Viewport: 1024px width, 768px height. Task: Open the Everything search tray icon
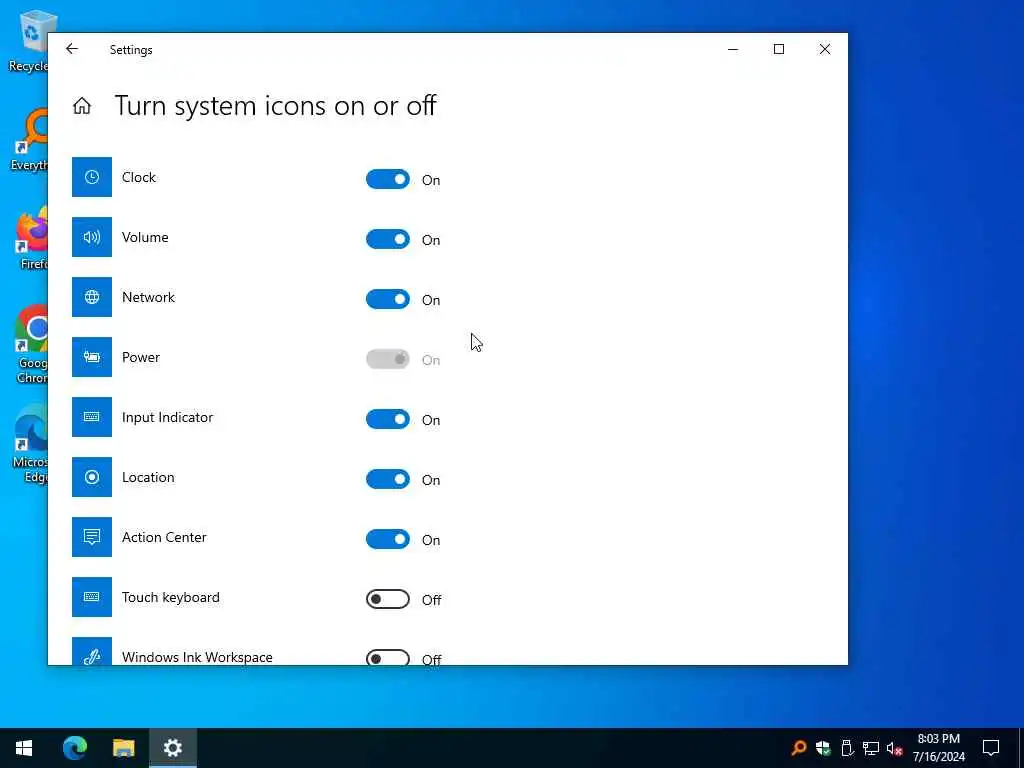[798, 748]
